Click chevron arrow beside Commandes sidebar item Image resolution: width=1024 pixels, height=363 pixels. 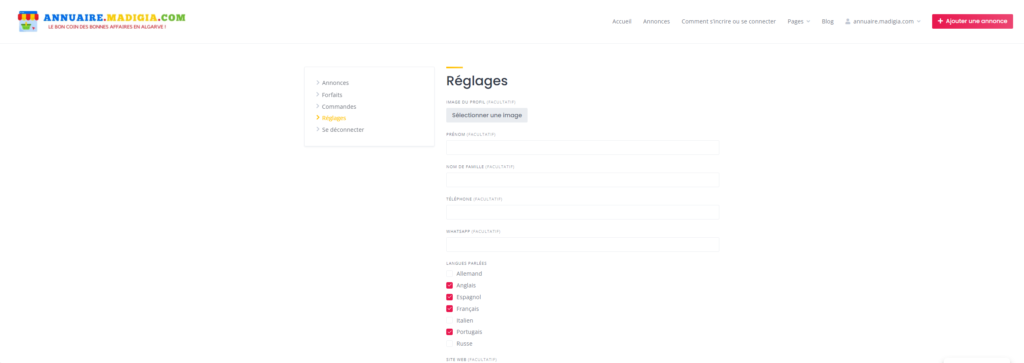(x=317, y=106)
